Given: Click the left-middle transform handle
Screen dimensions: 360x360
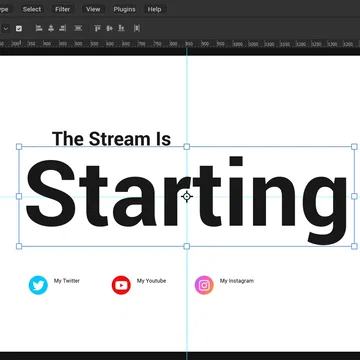Looking at the screenshot, I should [19, 196].
